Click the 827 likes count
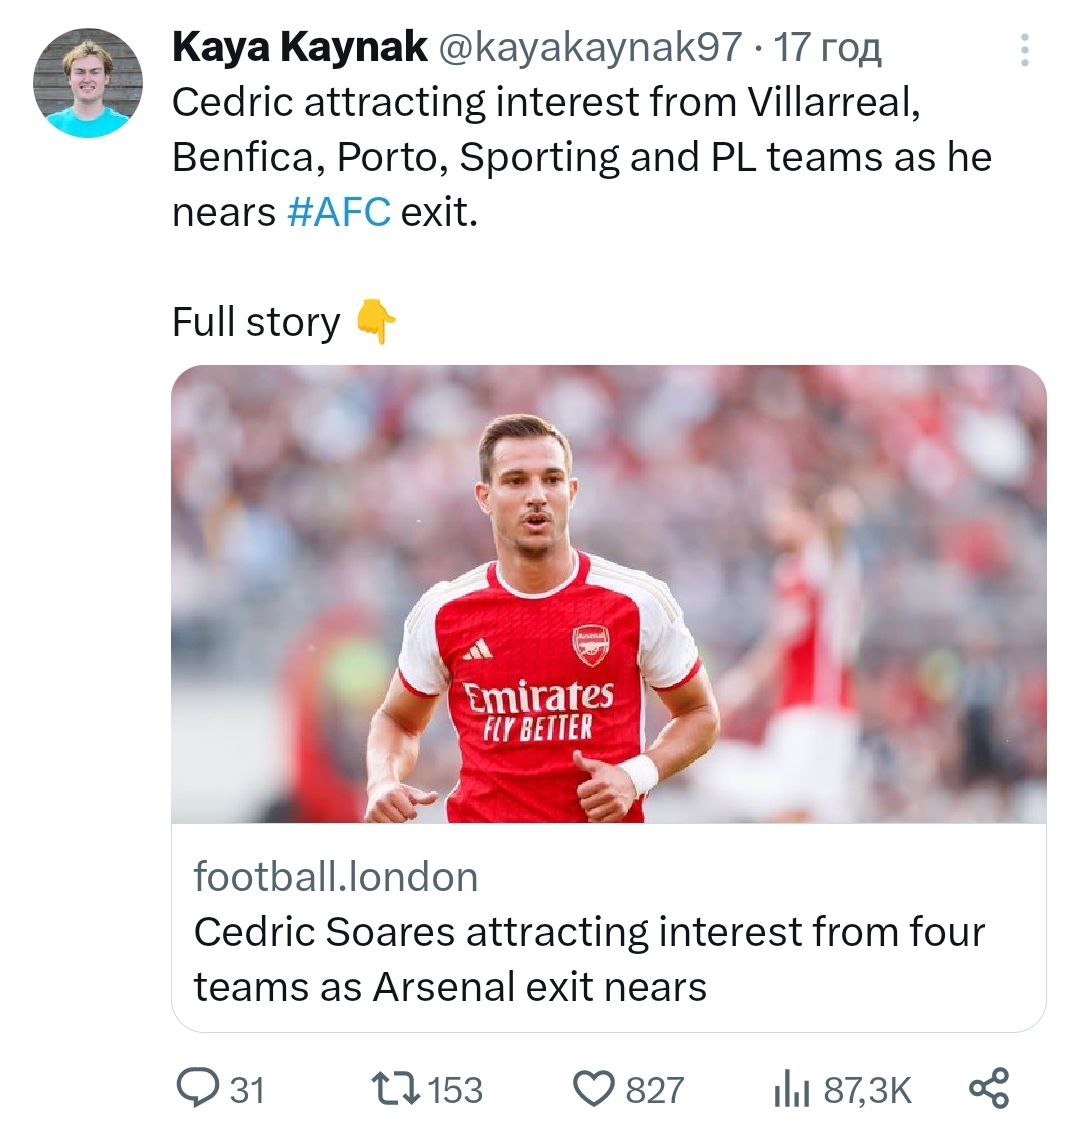1080x1129 pixels. (655, 1089)
